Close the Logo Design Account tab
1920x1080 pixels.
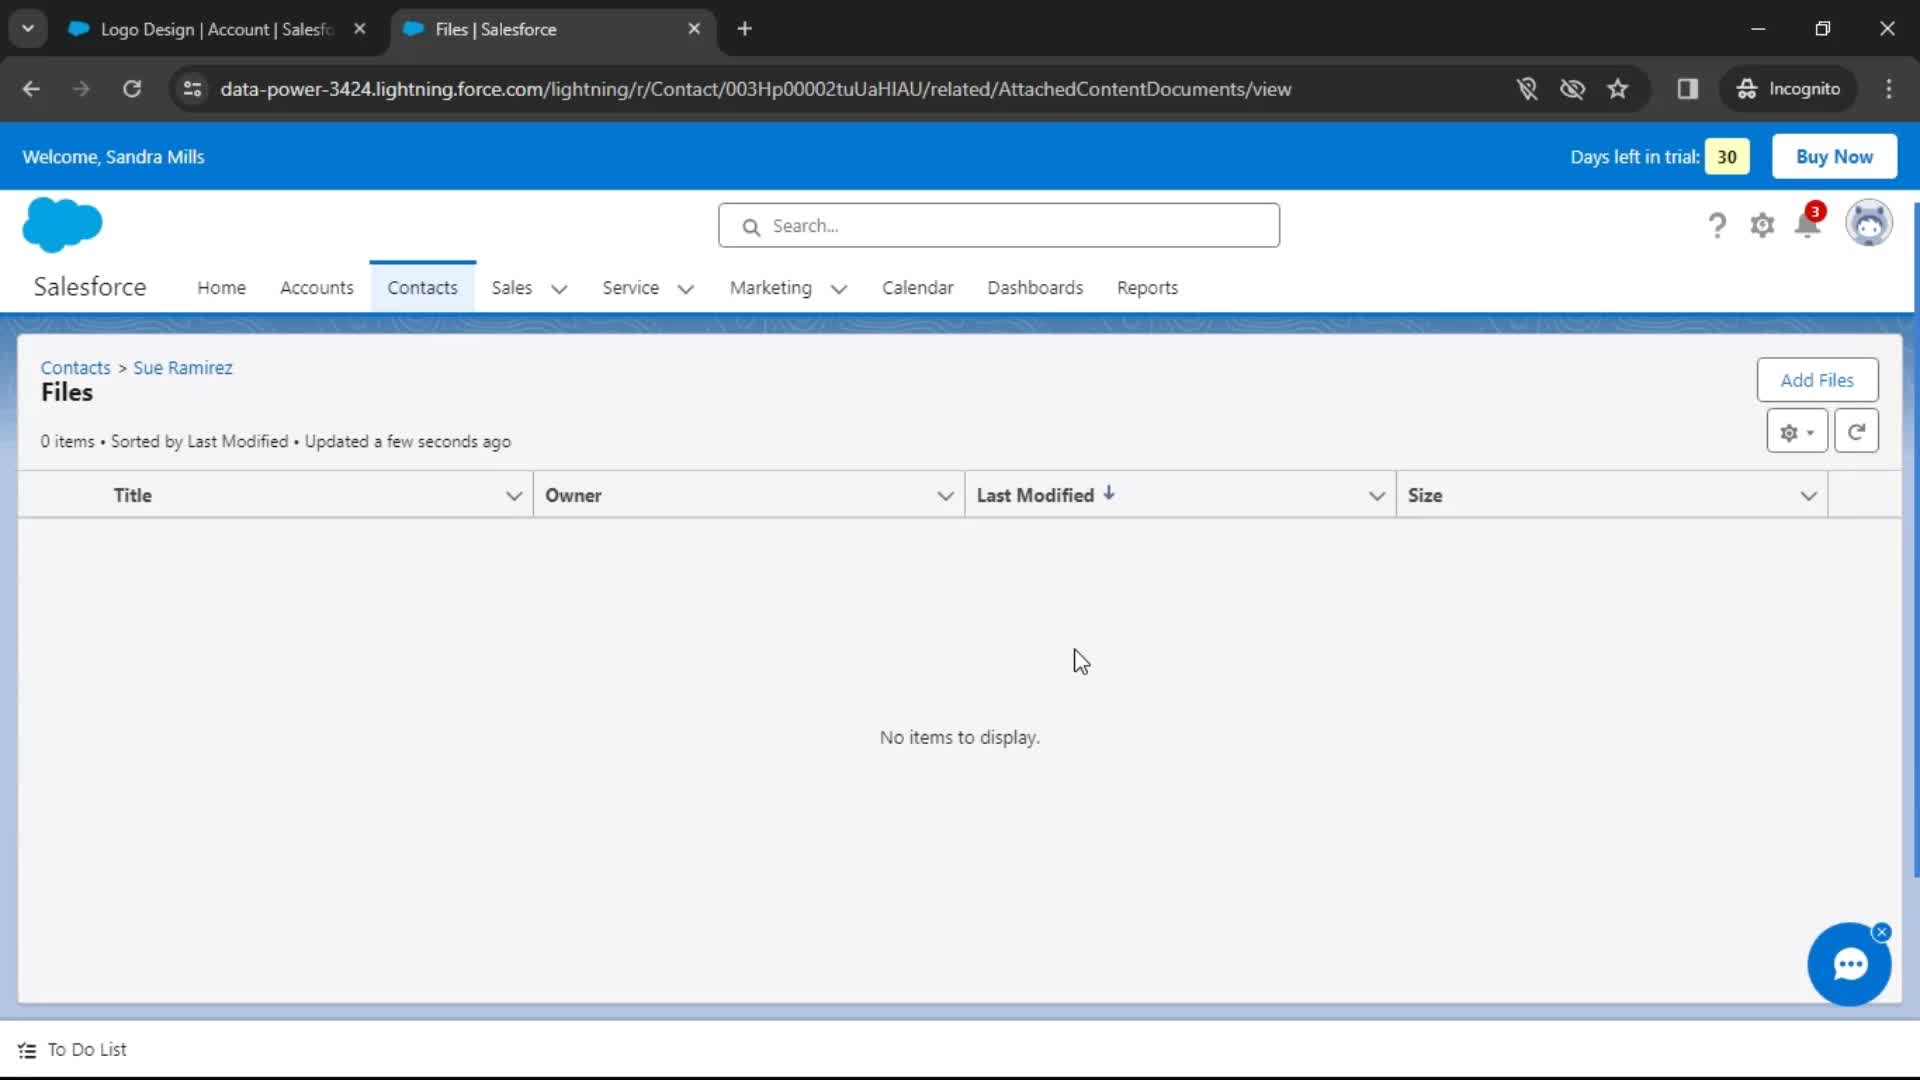pos(360,29)
